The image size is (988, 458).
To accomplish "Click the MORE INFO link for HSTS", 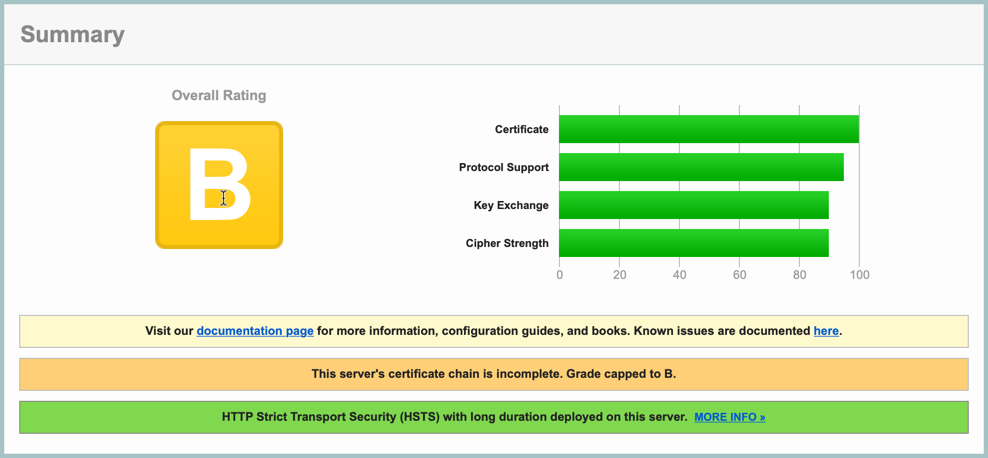I will coord(730,417).
